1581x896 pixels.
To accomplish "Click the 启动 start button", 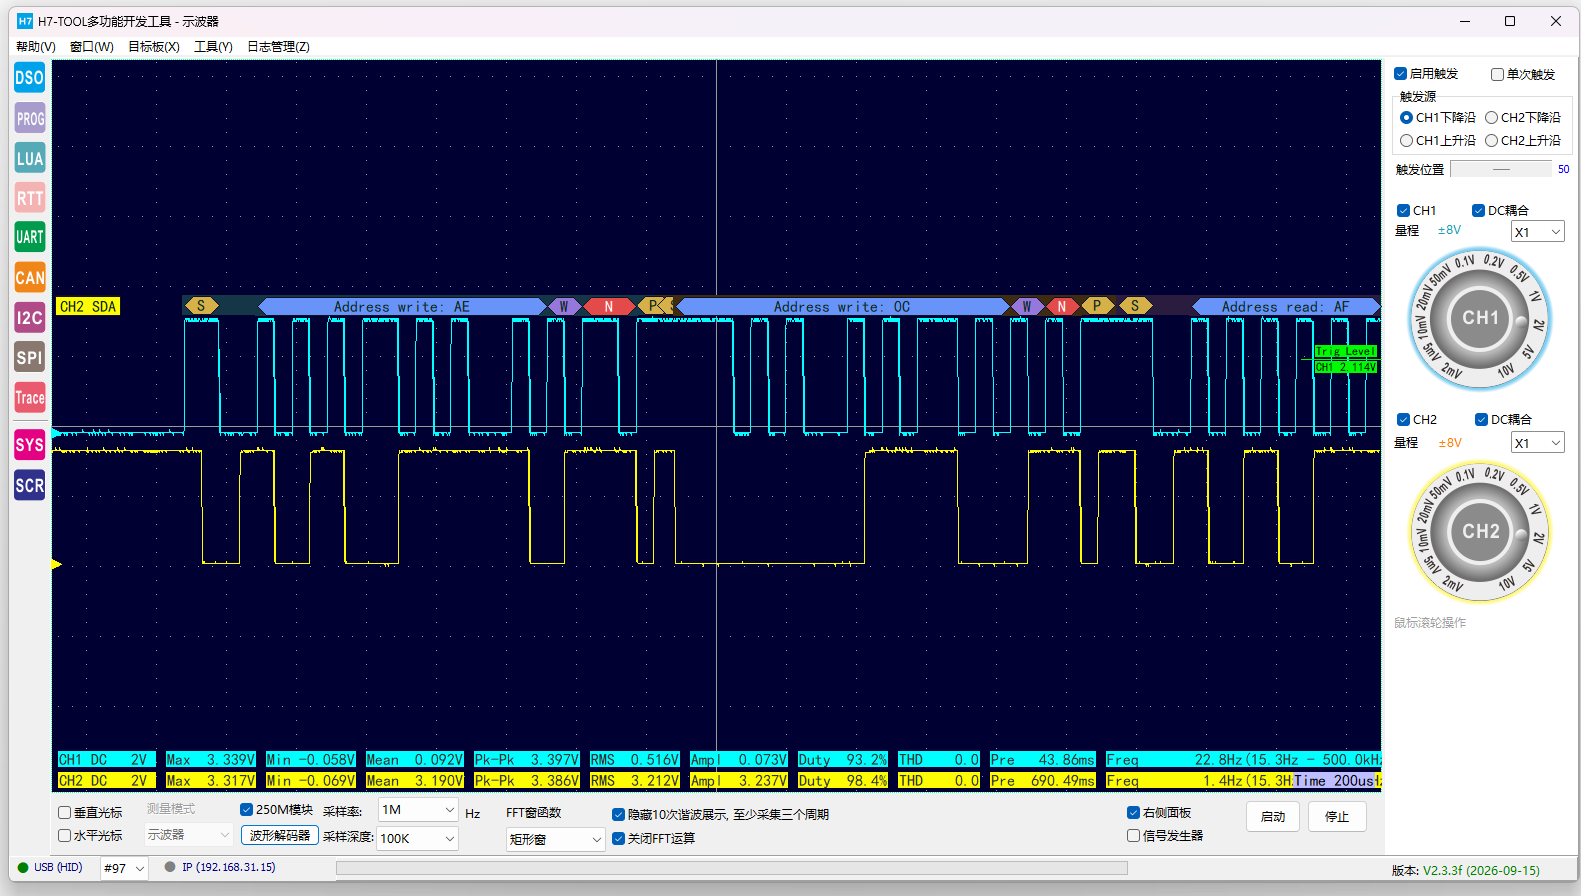I will pos(1273,817).
